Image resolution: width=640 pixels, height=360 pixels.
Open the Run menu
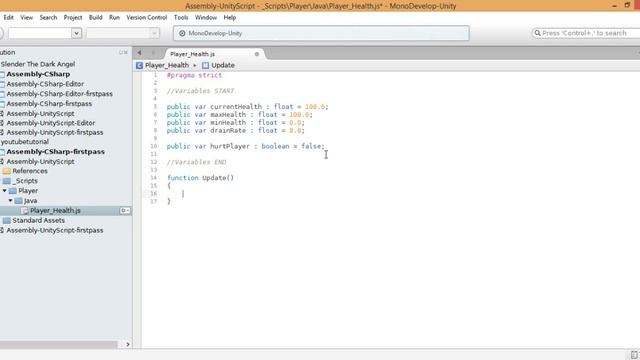[x=114, y=18]
